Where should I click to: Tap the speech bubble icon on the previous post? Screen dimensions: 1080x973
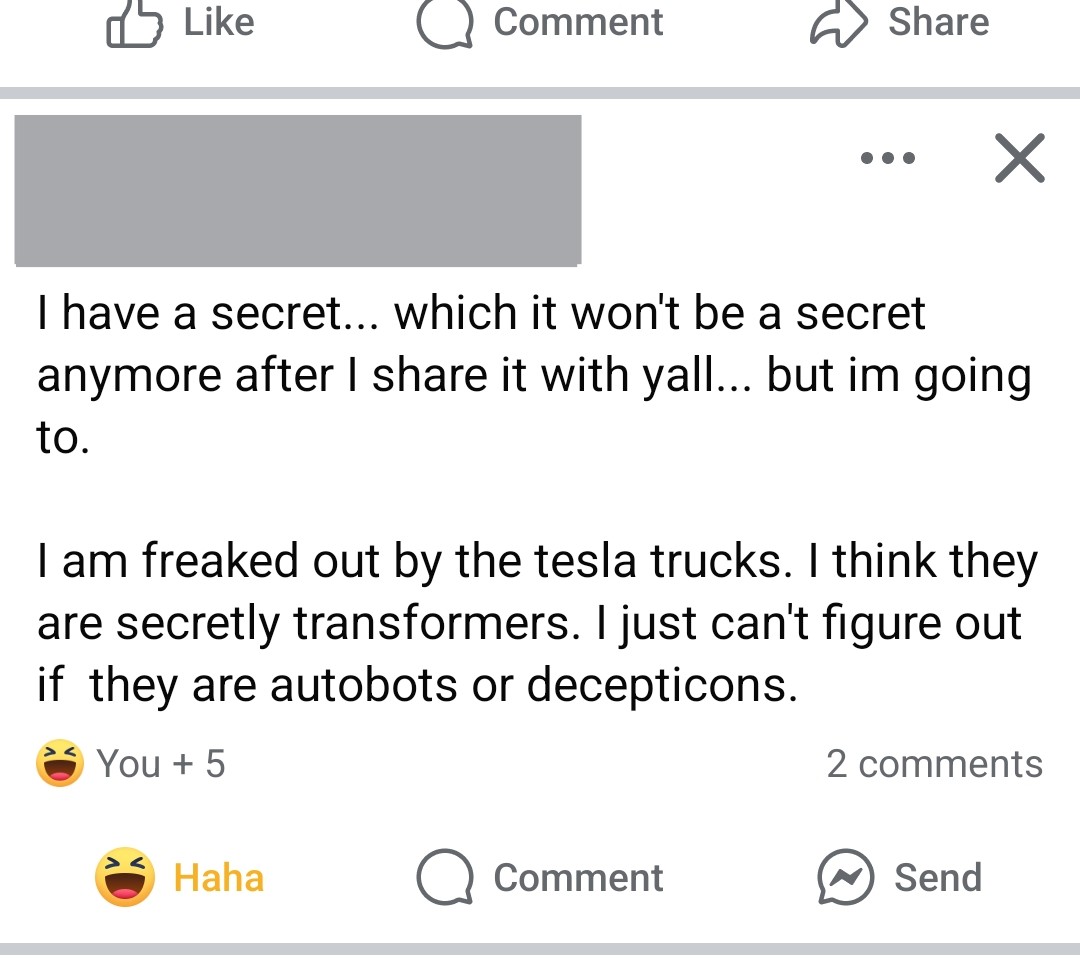point(444,24)
